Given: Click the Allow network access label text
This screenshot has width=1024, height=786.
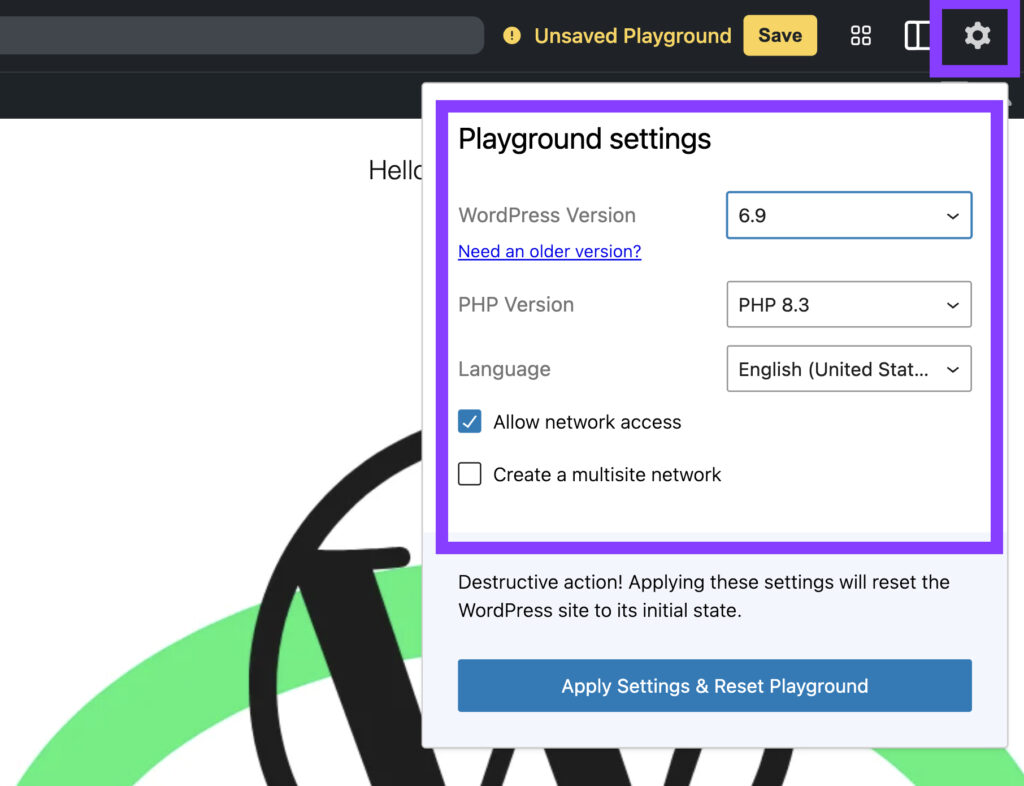Looking at the screenshot, I should tap(587, 422).
